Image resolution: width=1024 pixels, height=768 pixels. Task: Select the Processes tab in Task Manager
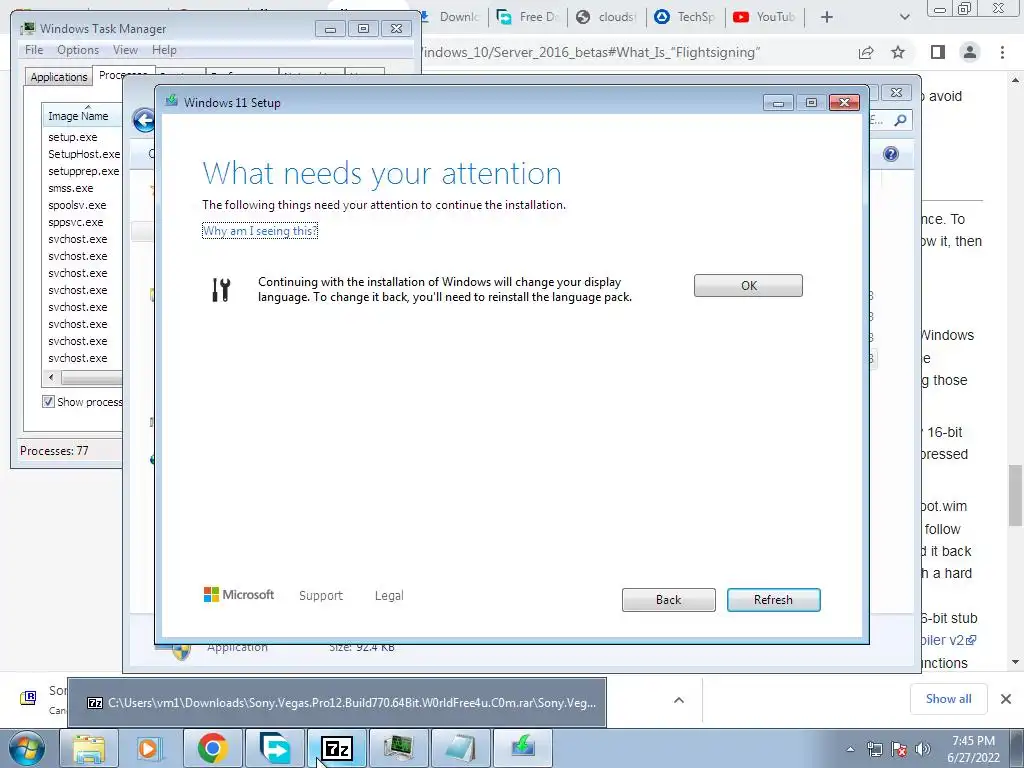(x=123, y=74)
